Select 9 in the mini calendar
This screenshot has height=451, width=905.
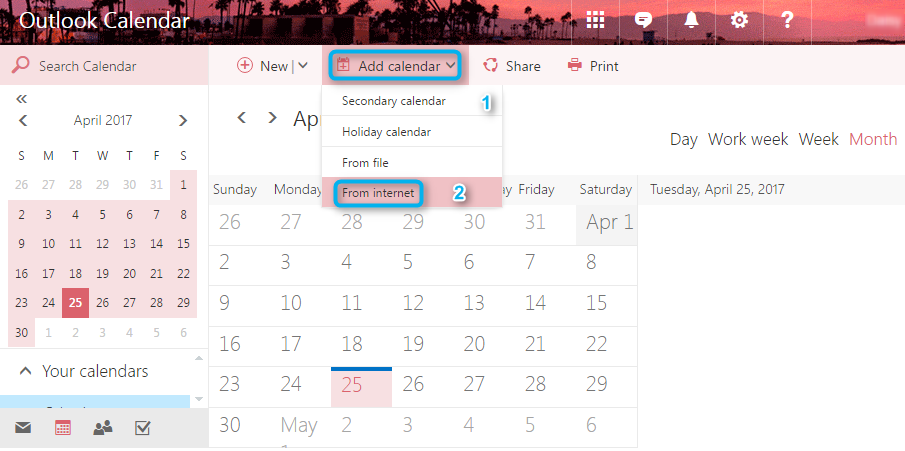tap(21, 244)
